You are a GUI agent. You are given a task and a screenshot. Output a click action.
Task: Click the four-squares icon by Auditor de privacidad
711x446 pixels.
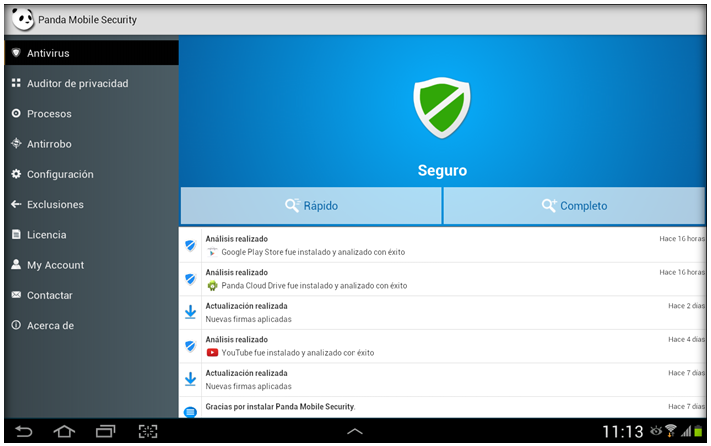16,83
